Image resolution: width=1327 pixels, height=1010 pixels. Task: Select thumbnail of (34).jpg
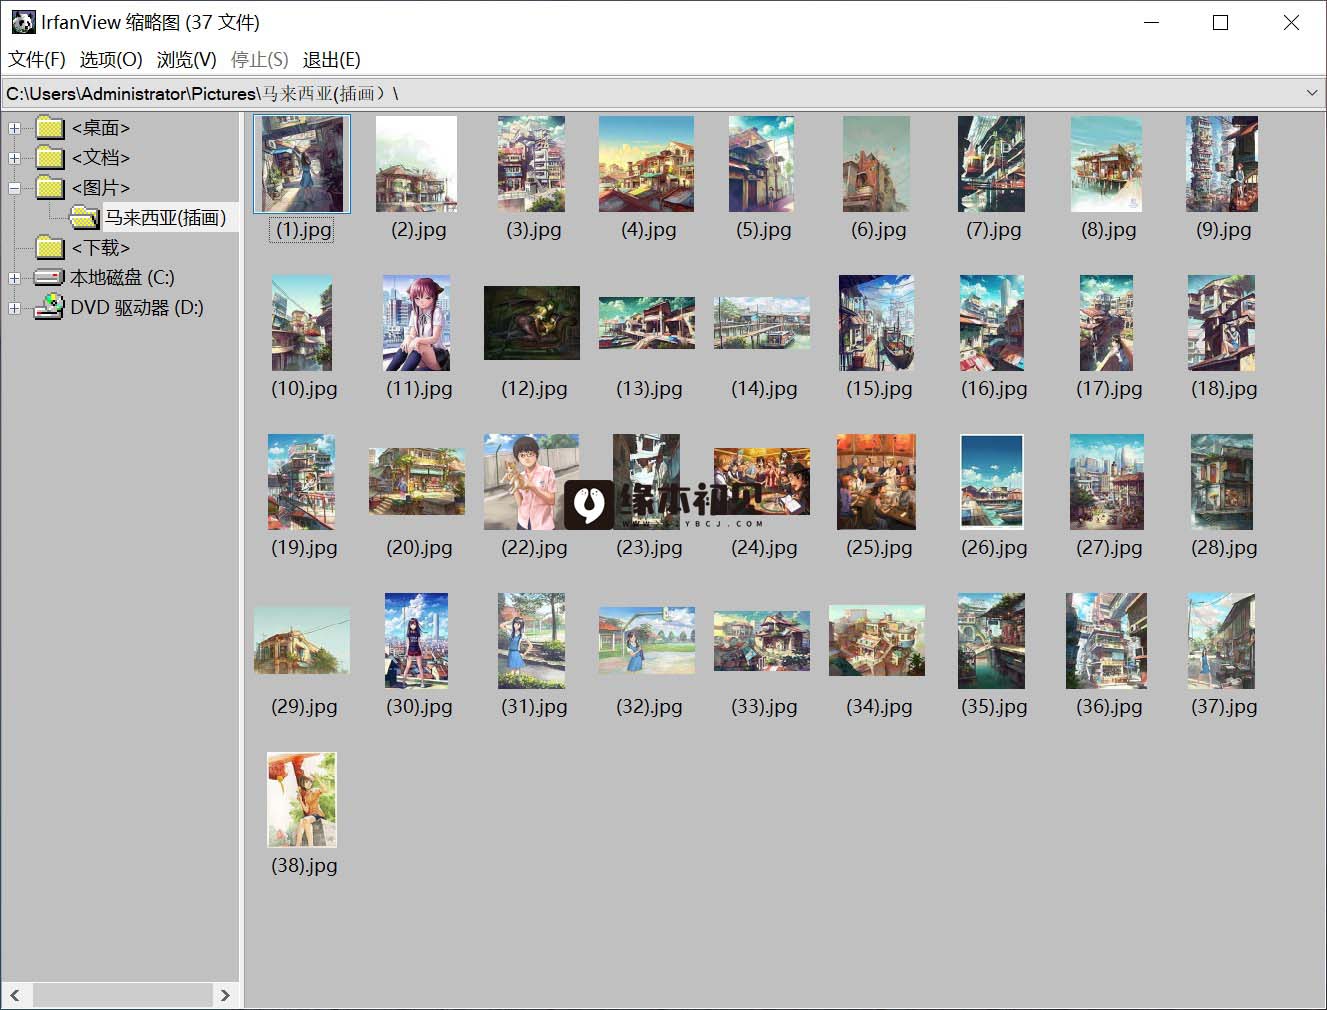[x=876, y=641]
